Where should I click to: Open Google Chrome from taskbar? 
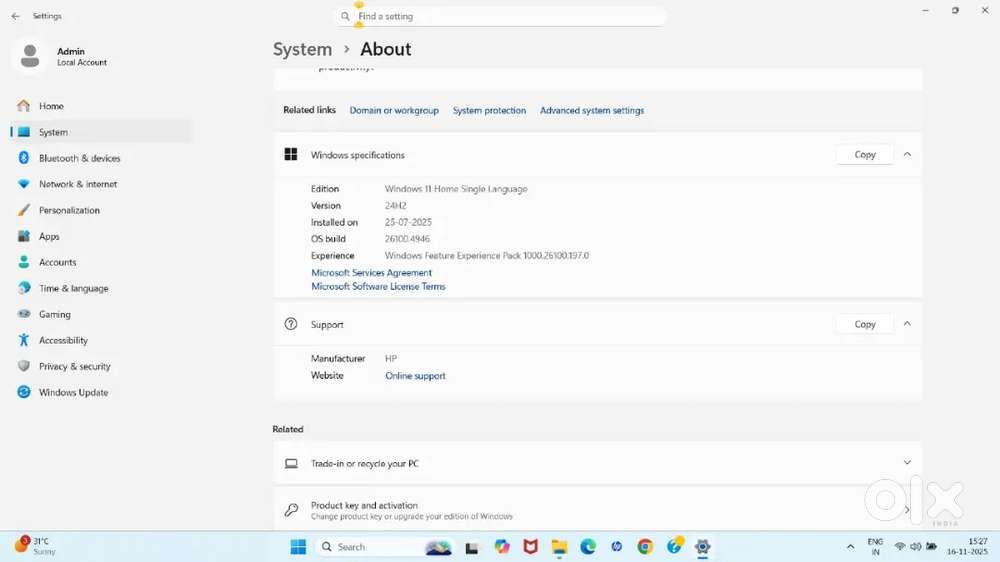[645, 547]
